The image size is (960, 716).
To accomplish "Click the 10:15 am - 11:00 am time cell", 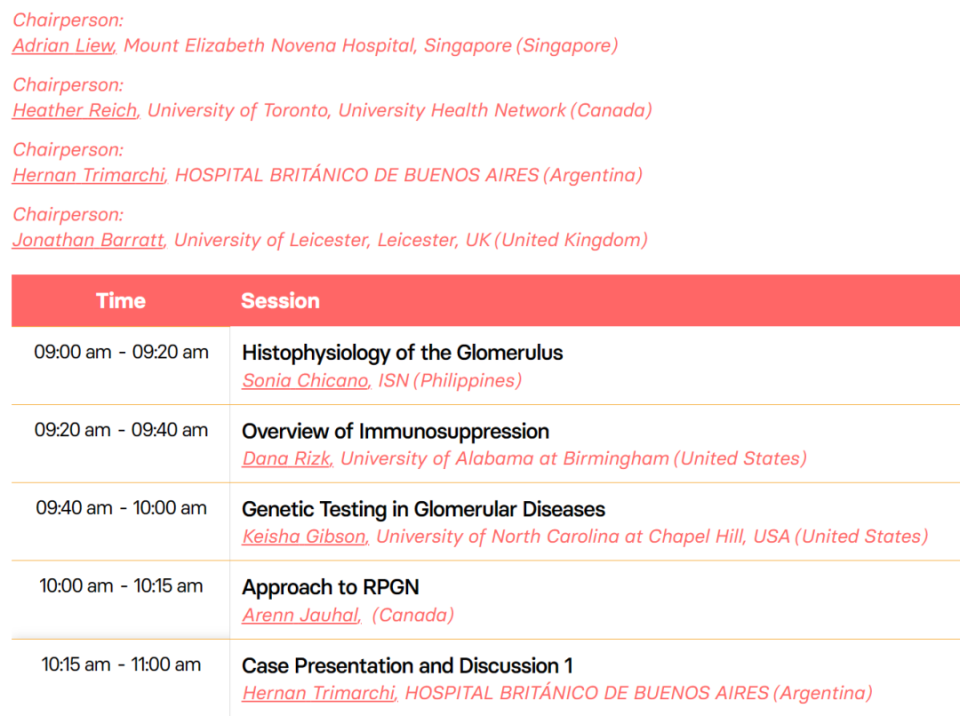I will 121,664.
